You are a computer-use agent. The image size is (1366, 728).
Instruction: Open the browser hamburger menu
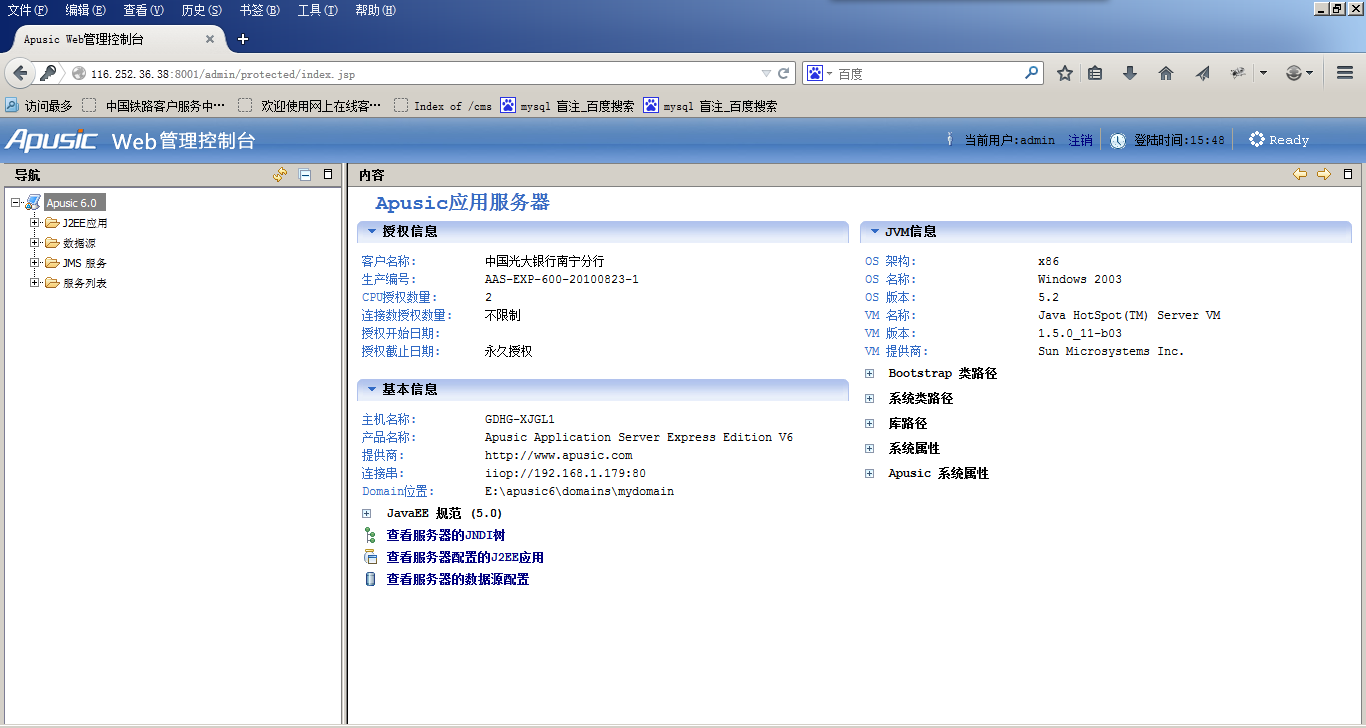point(1345,73)
